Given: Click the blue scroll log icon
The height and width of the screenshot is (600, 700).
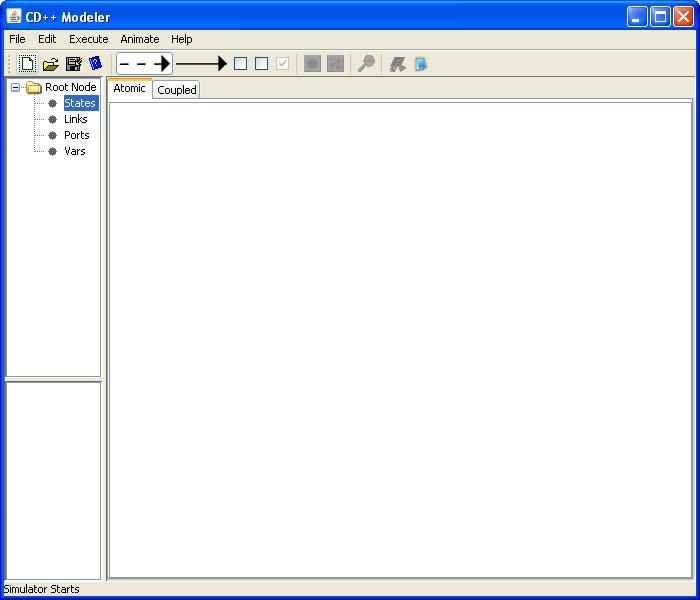Looking at the screenshot, I should pos(421,64).
